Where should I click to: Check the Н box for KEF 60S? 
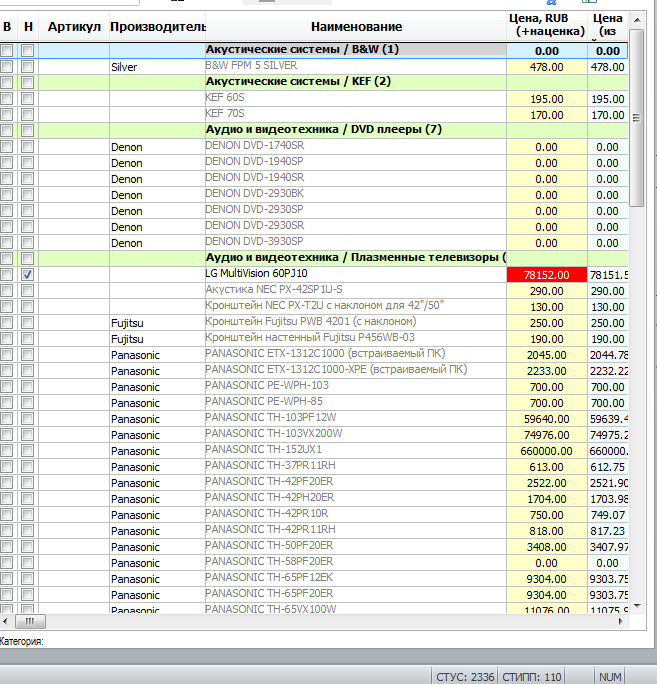coord(27,99)
